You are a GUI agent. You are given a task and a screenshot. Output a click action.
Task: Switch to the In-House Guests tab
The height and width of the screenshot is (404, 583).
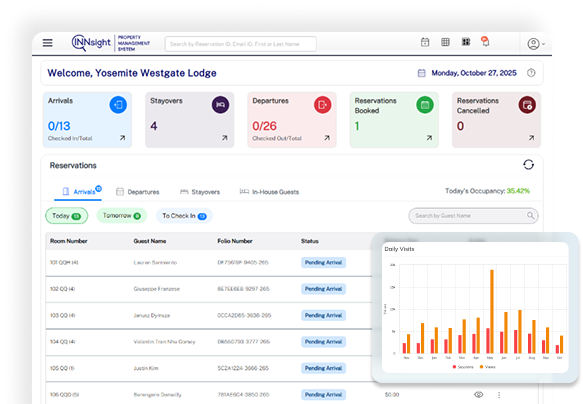click(x=269, y=192)
